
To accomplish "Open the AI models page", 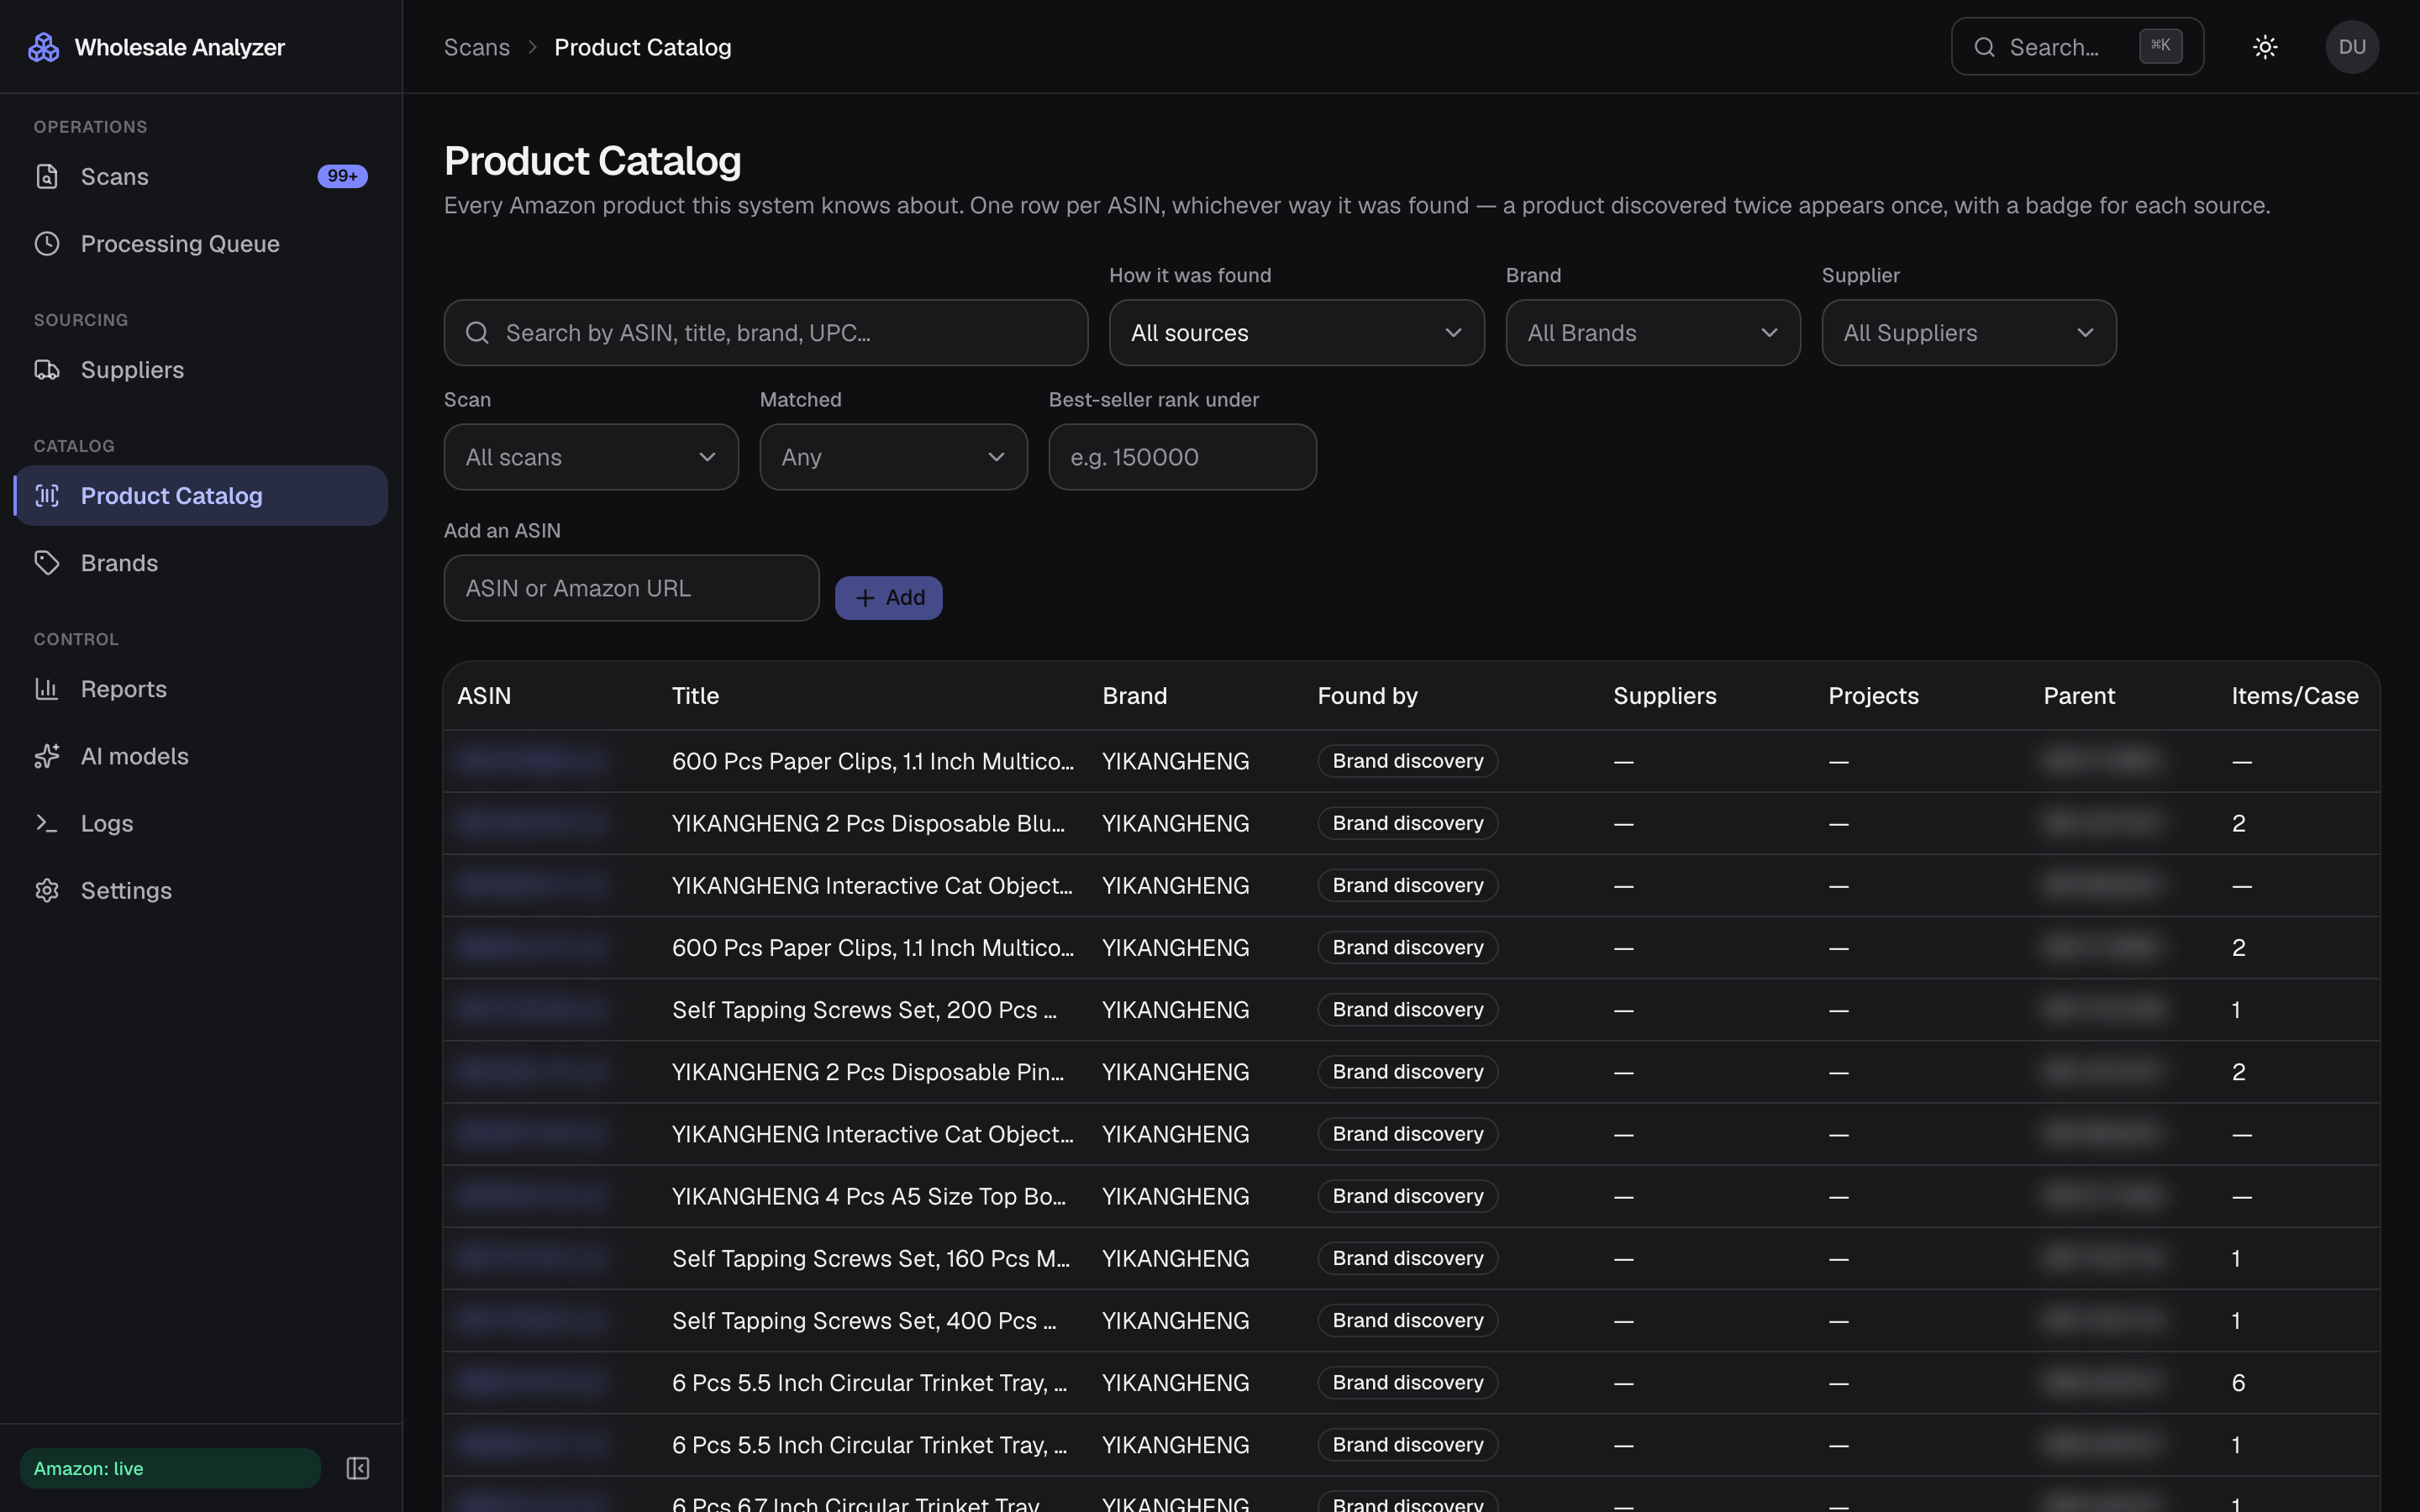I will (x=200, y=756).
